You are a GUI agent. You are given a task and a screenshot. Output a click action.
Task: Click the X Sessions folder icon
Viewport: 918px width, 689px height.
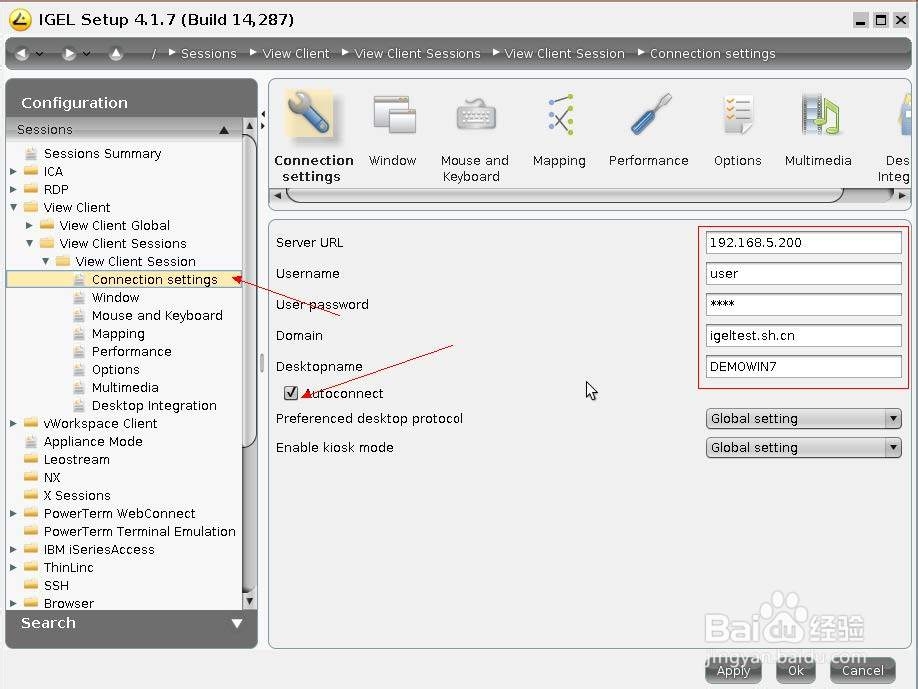31,495
